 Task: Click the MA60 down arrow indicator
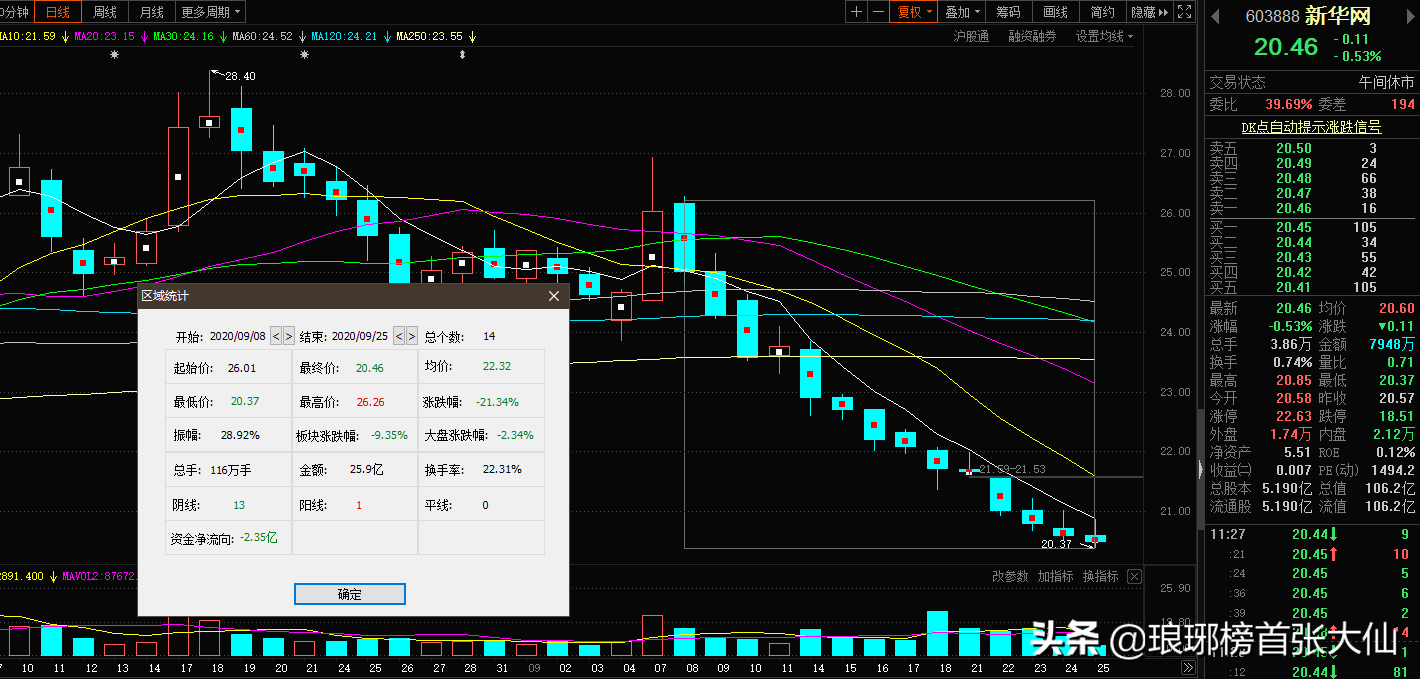tap(302, 36)
